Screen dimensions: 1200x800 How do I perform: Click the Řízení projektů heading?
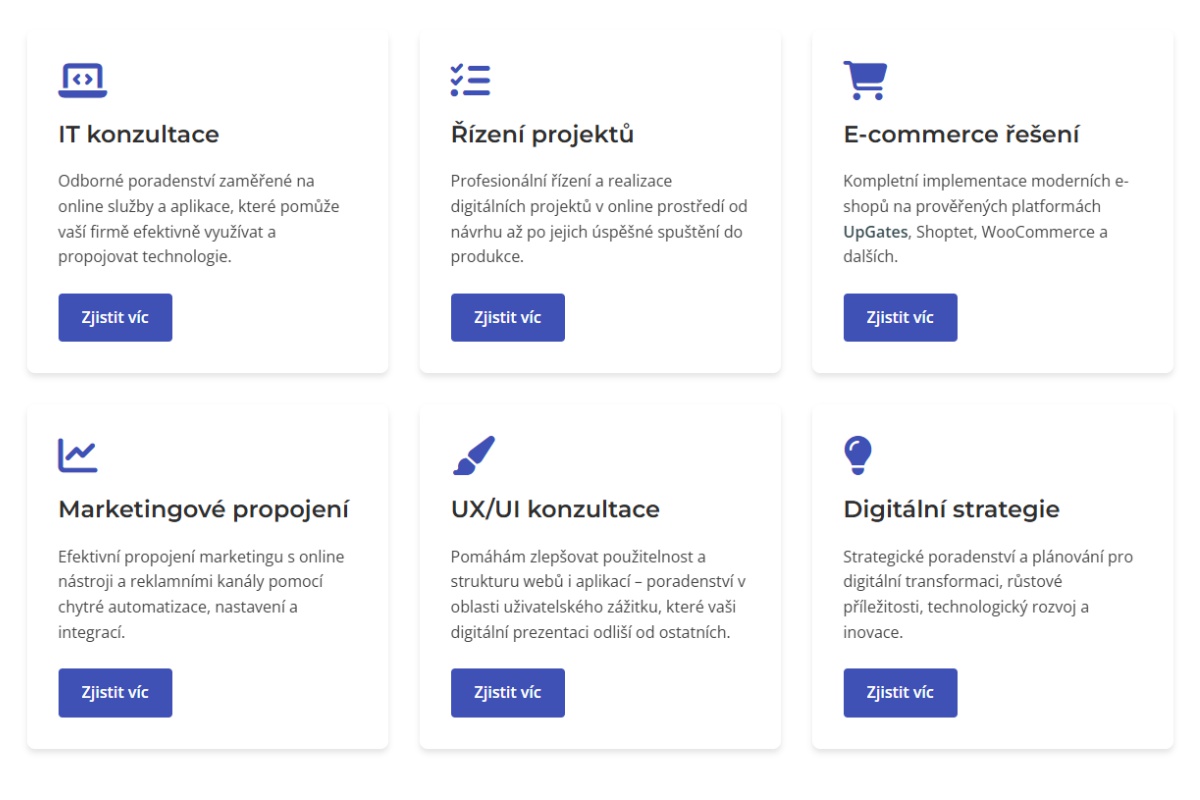(x=542, y=134)
